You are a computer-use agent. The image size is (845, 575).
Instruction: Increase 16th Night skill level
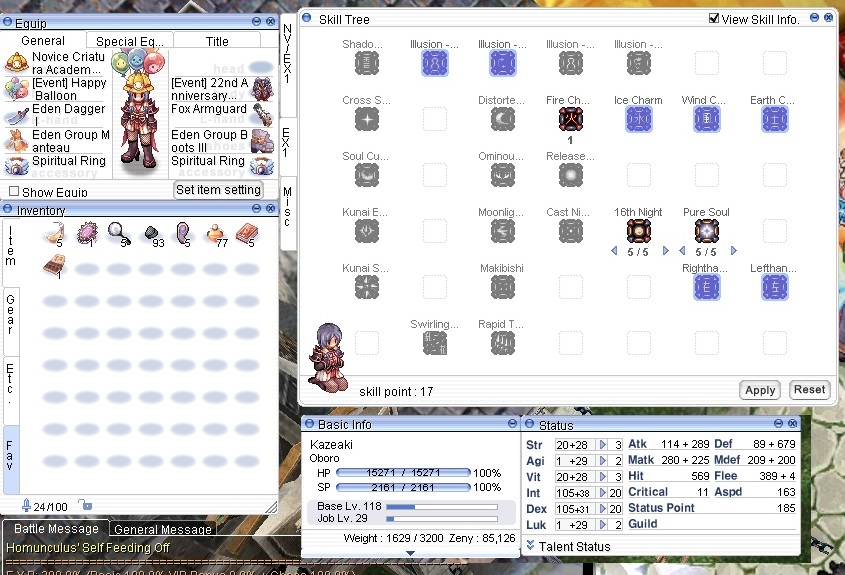(x=666, y=251)
